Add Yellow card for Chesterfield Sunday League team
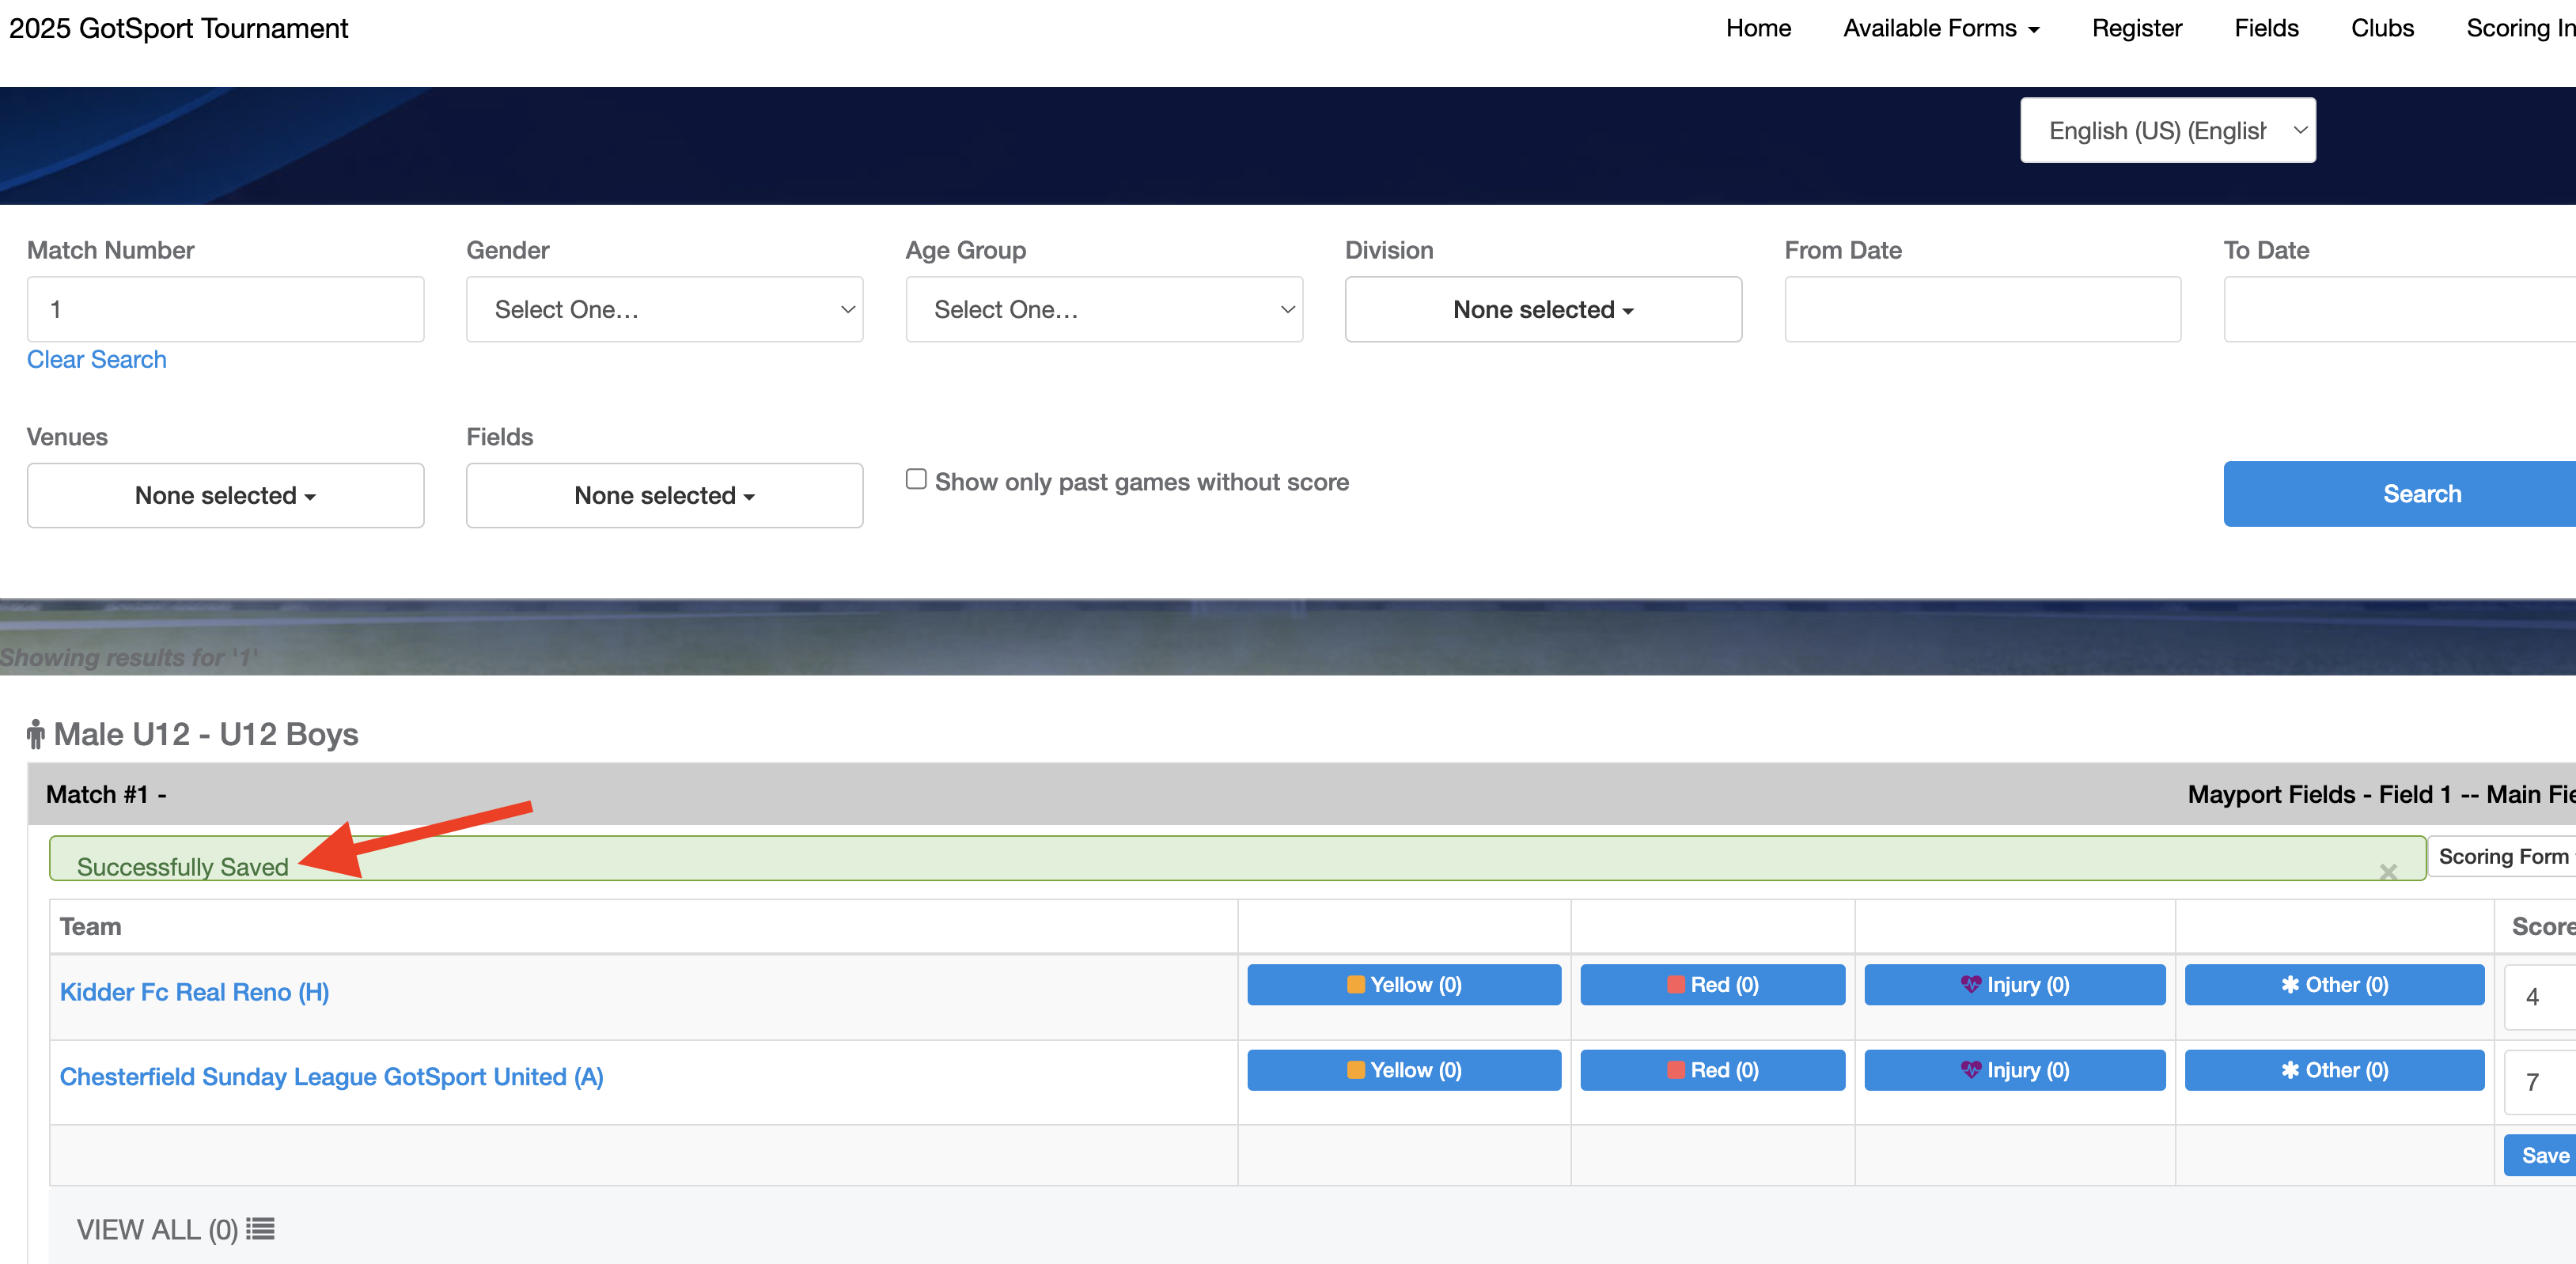The width and height of the screenshot is (2576, 1264). click(x=1404, y=1070)
